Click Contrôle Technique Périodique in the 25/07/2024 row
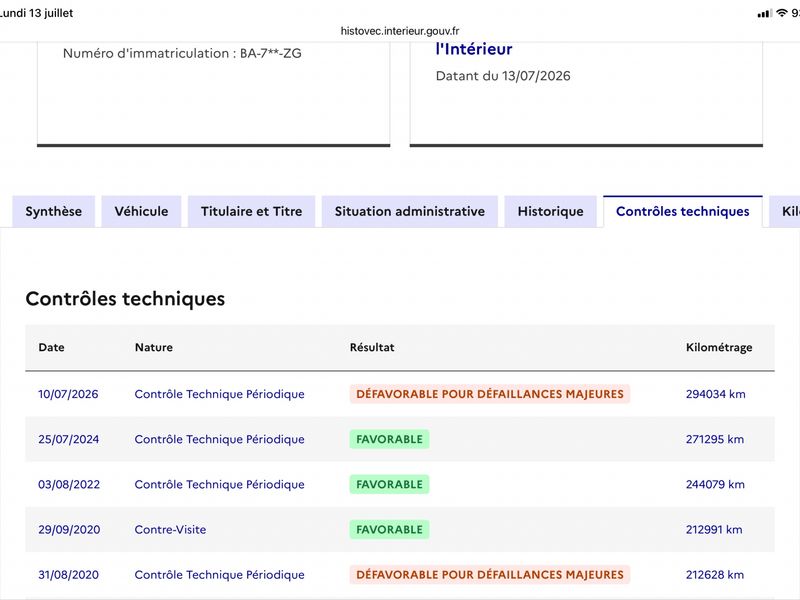Image resolution: width=800 pixels, height=600 pixels. click(x=219, y=439)
